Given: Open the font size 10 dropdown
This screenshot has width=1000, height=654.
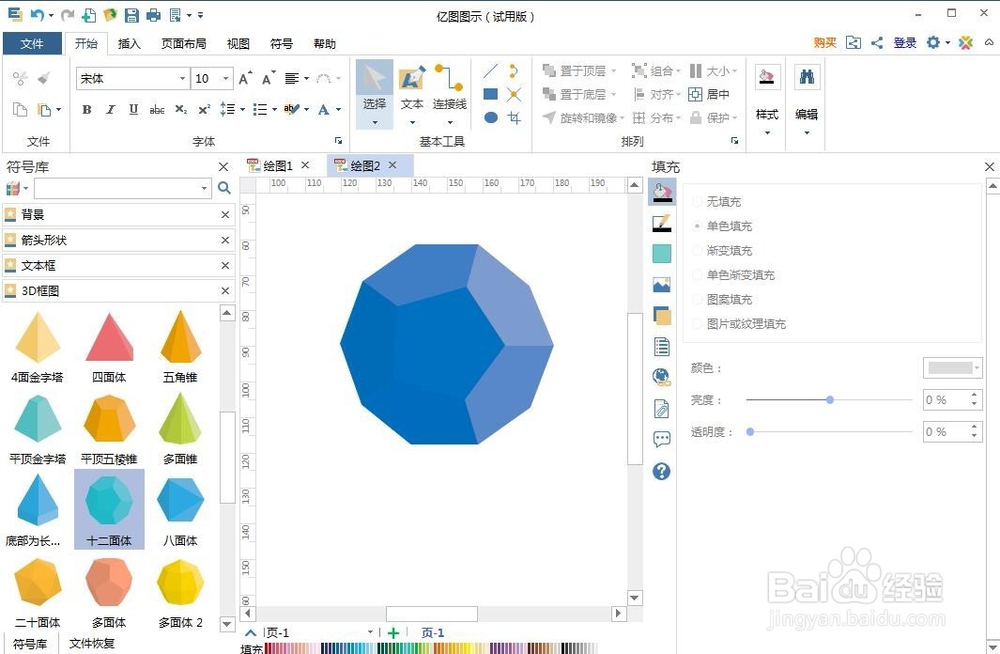Looking at the screenshot, I should [226, 78].
